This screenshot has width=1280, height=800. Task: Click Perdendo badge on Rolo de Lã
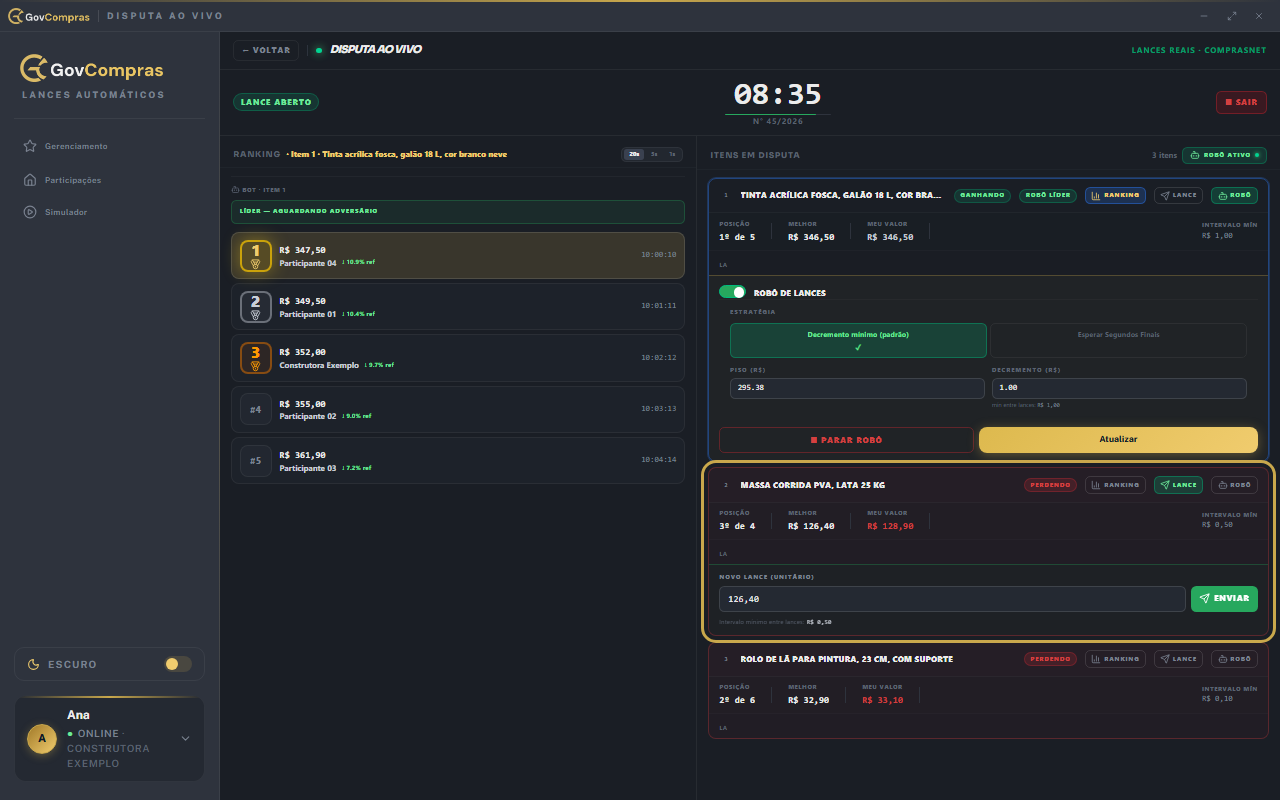(x=1050, y=659)
